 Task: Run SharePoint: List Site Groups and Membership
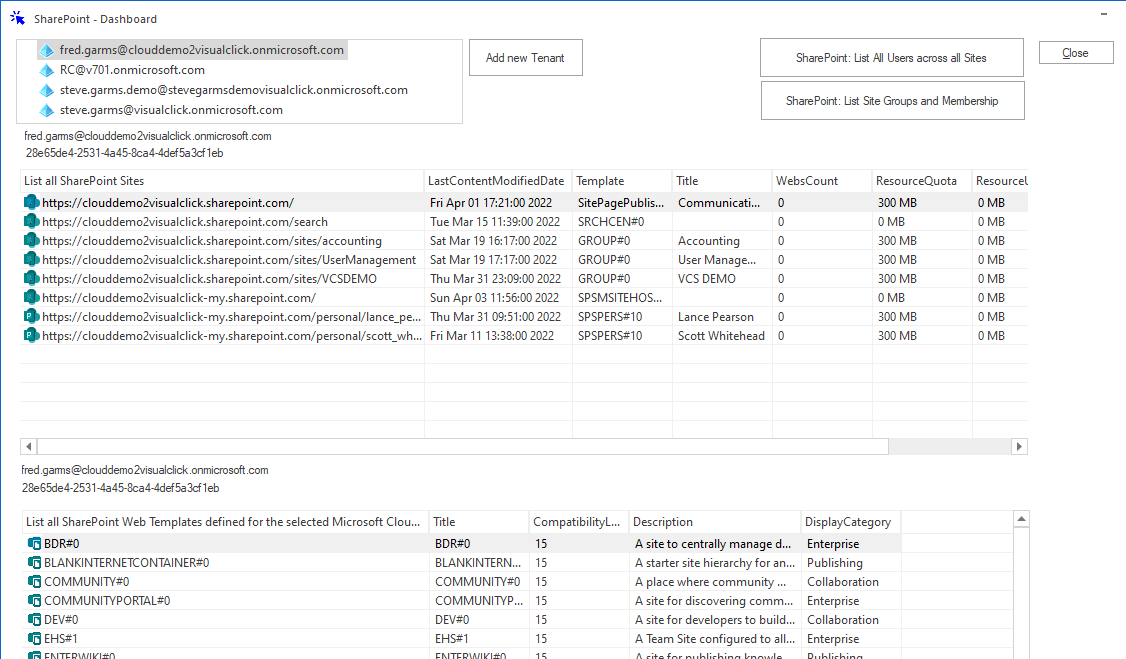point(891,100)
